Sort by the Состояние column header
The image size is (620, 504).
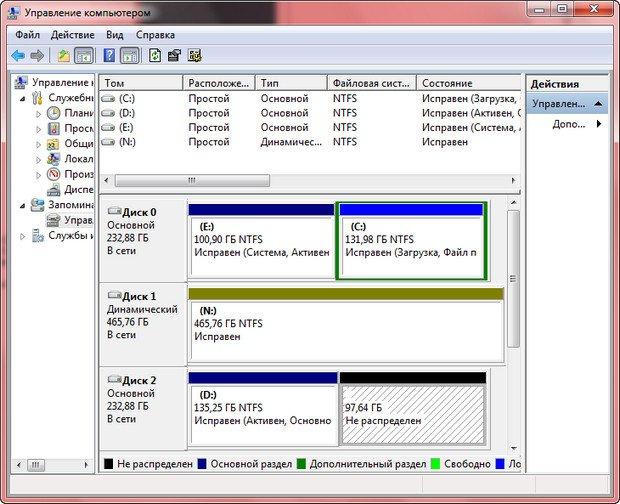(x=469, y=83)
